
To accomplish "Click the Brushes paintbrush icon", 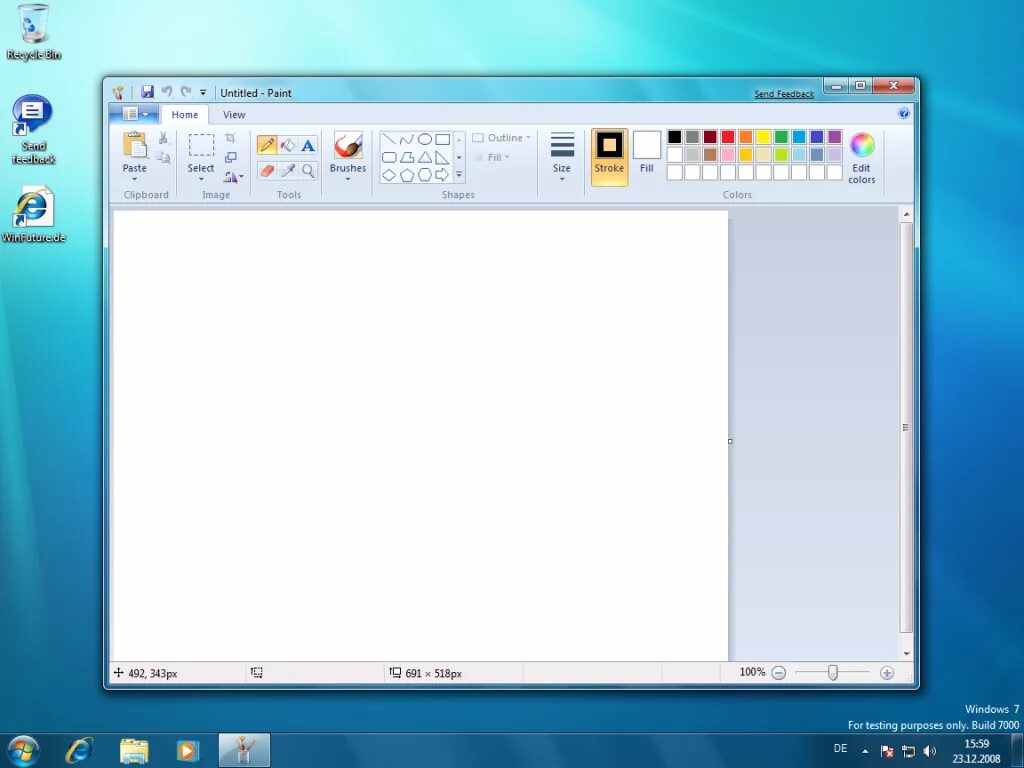I will point(347,145).
